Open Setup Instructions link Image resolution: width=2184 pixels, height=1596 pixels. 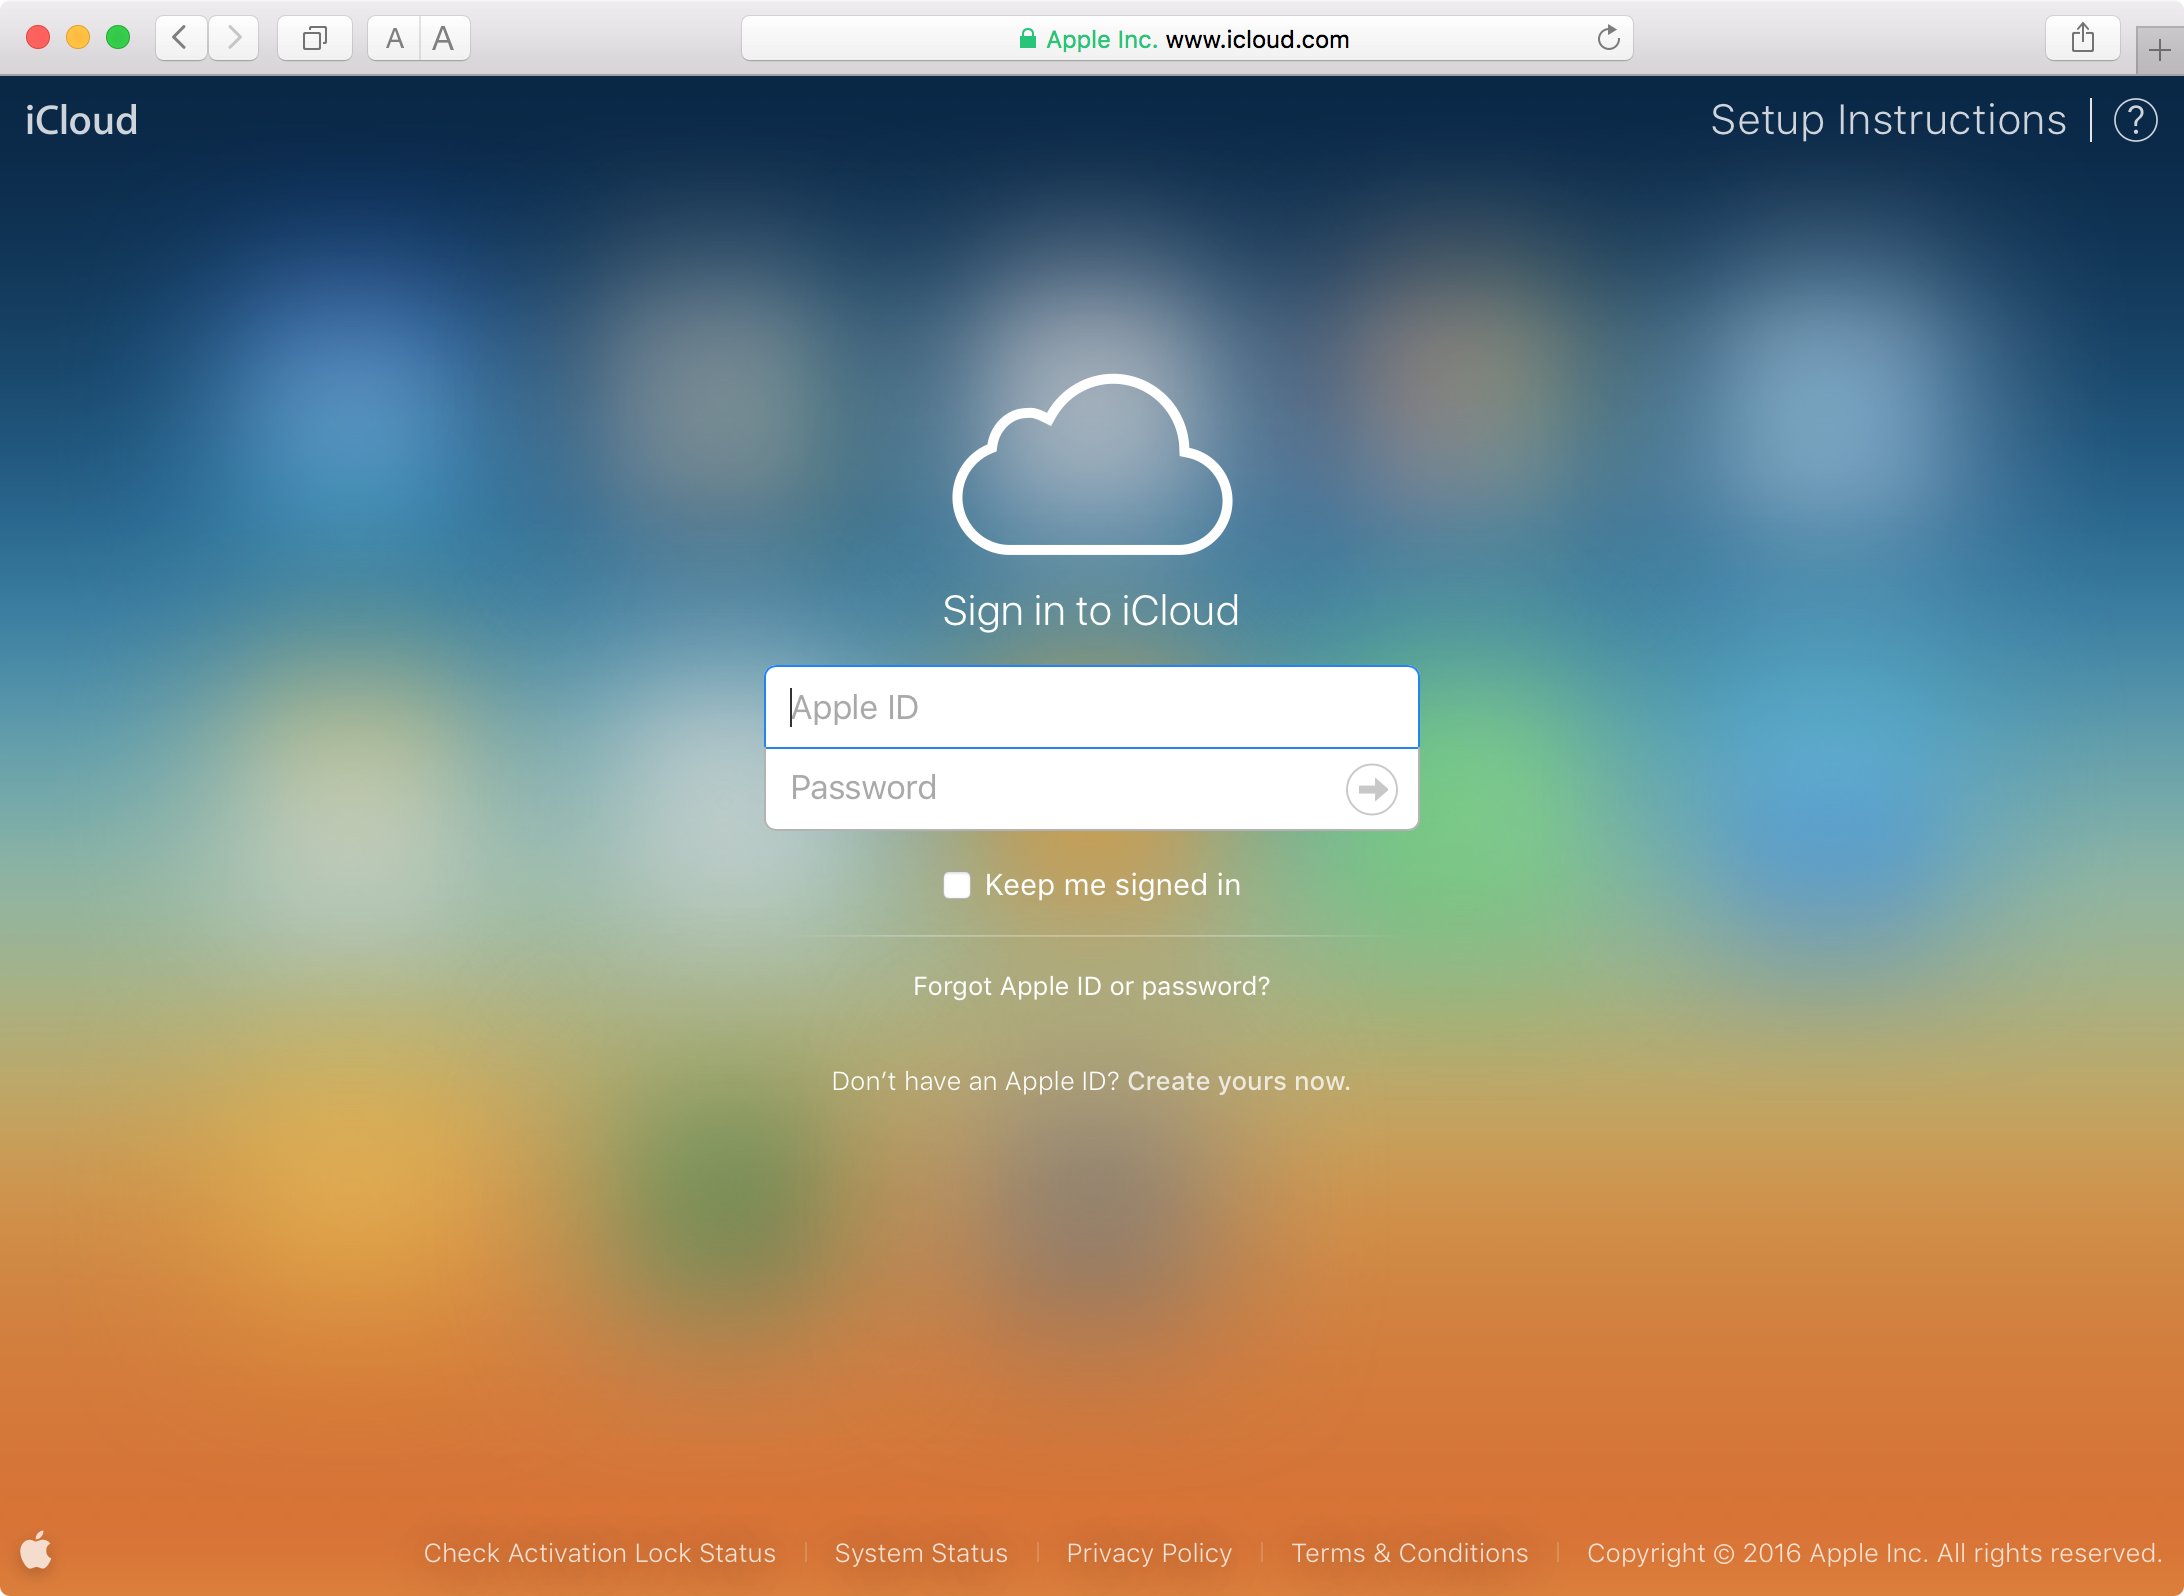point(1888,120)
